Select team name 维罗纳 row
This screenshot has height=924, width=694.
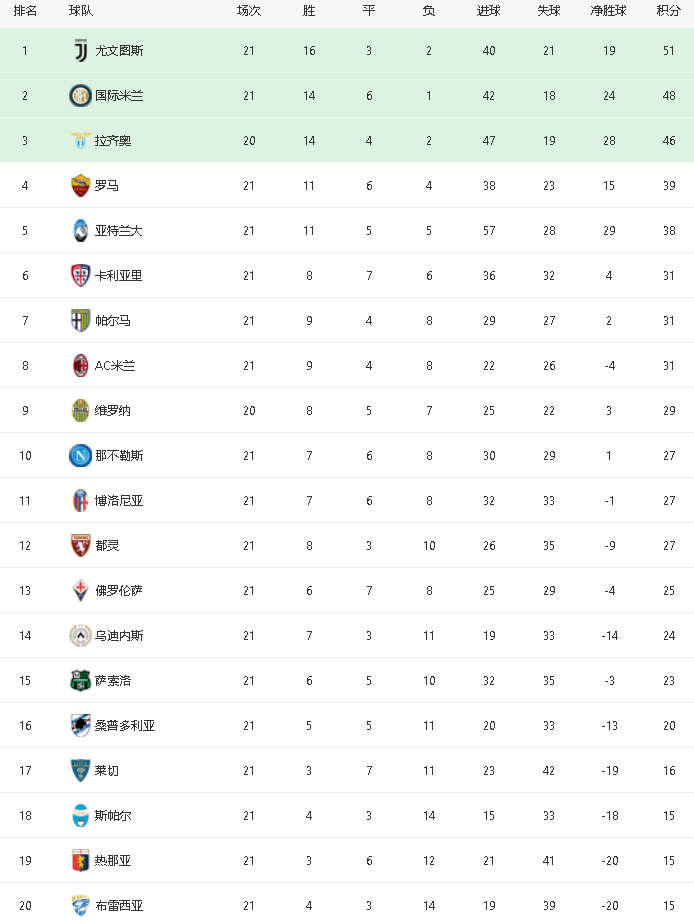(x=112, y=411)
